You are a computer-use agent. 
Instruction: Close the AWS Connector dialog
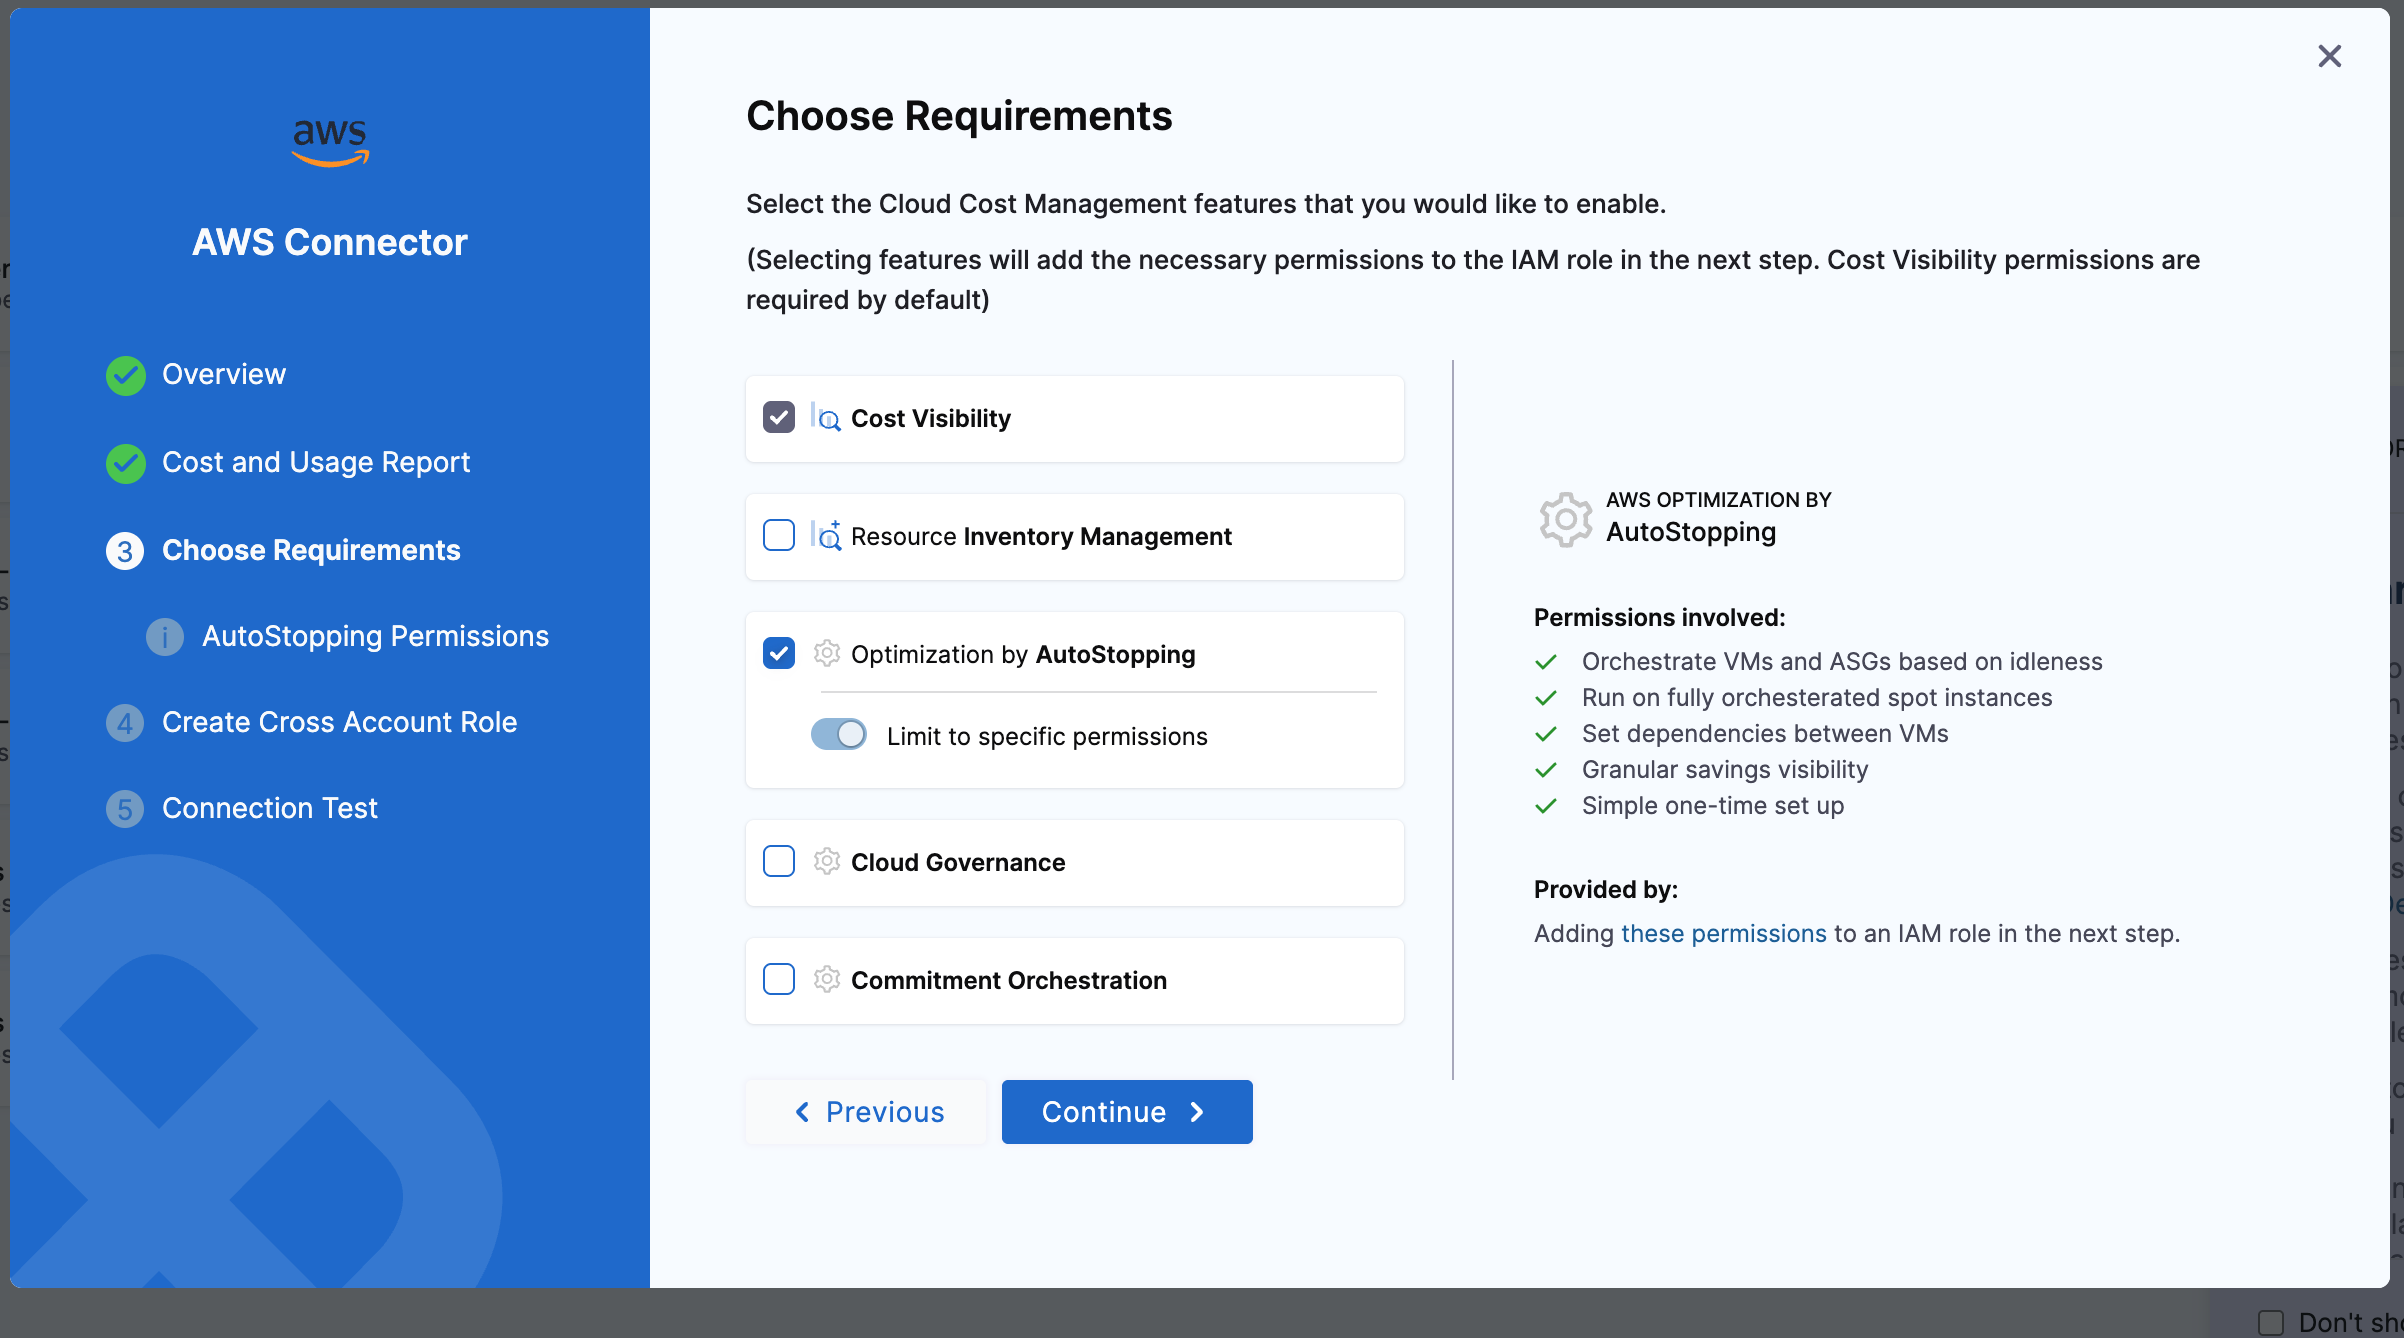2329,56
